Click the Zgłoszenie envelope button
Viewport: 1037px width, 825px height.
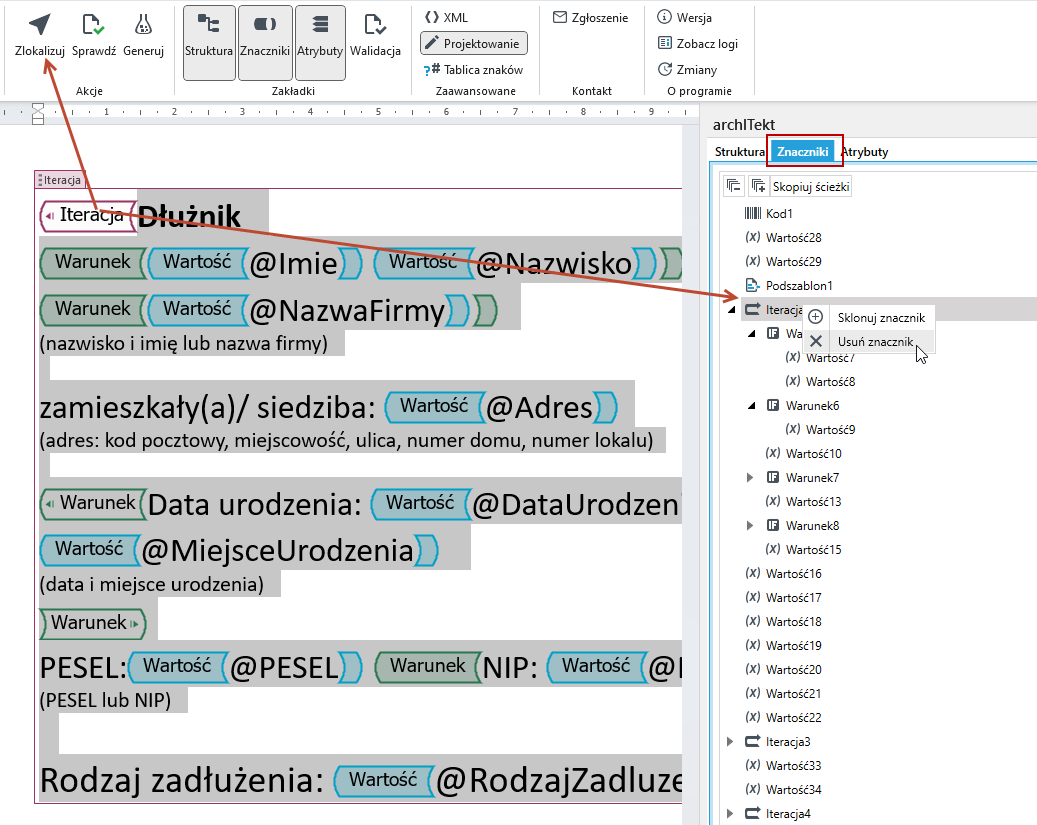(591, 18)
